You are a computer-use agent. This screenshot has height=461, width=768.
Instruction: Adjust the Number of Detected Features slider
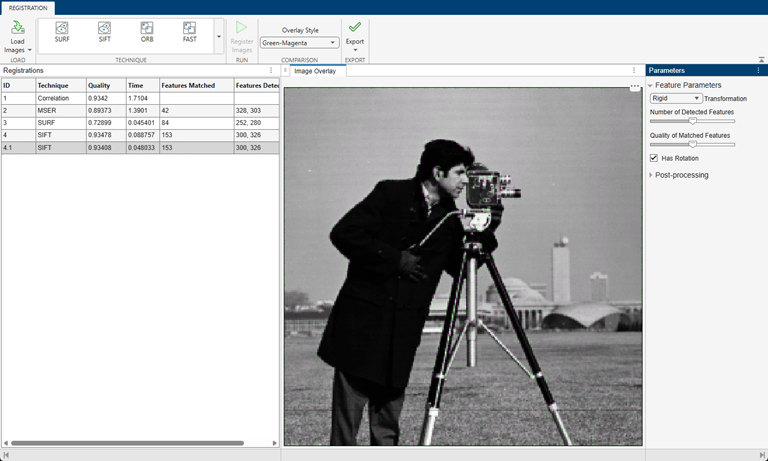[x=692, y=121]
